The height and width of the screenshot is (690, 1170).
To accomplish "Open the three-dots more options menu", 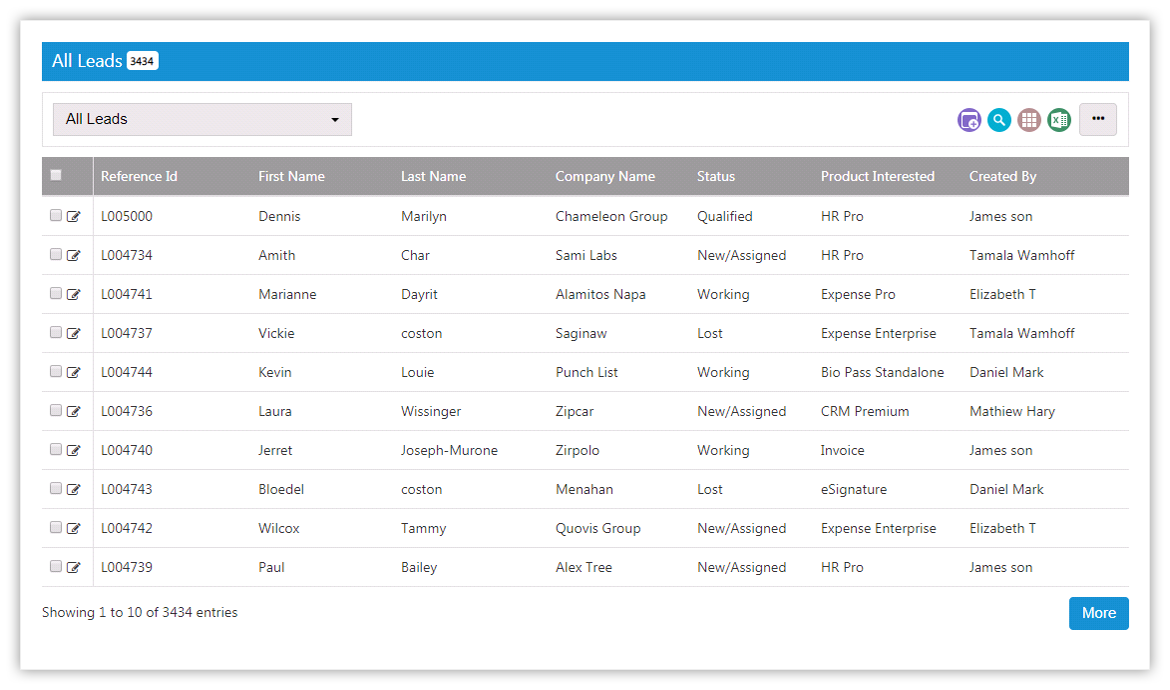I will pyautogui.click(x=1098, y=119).
